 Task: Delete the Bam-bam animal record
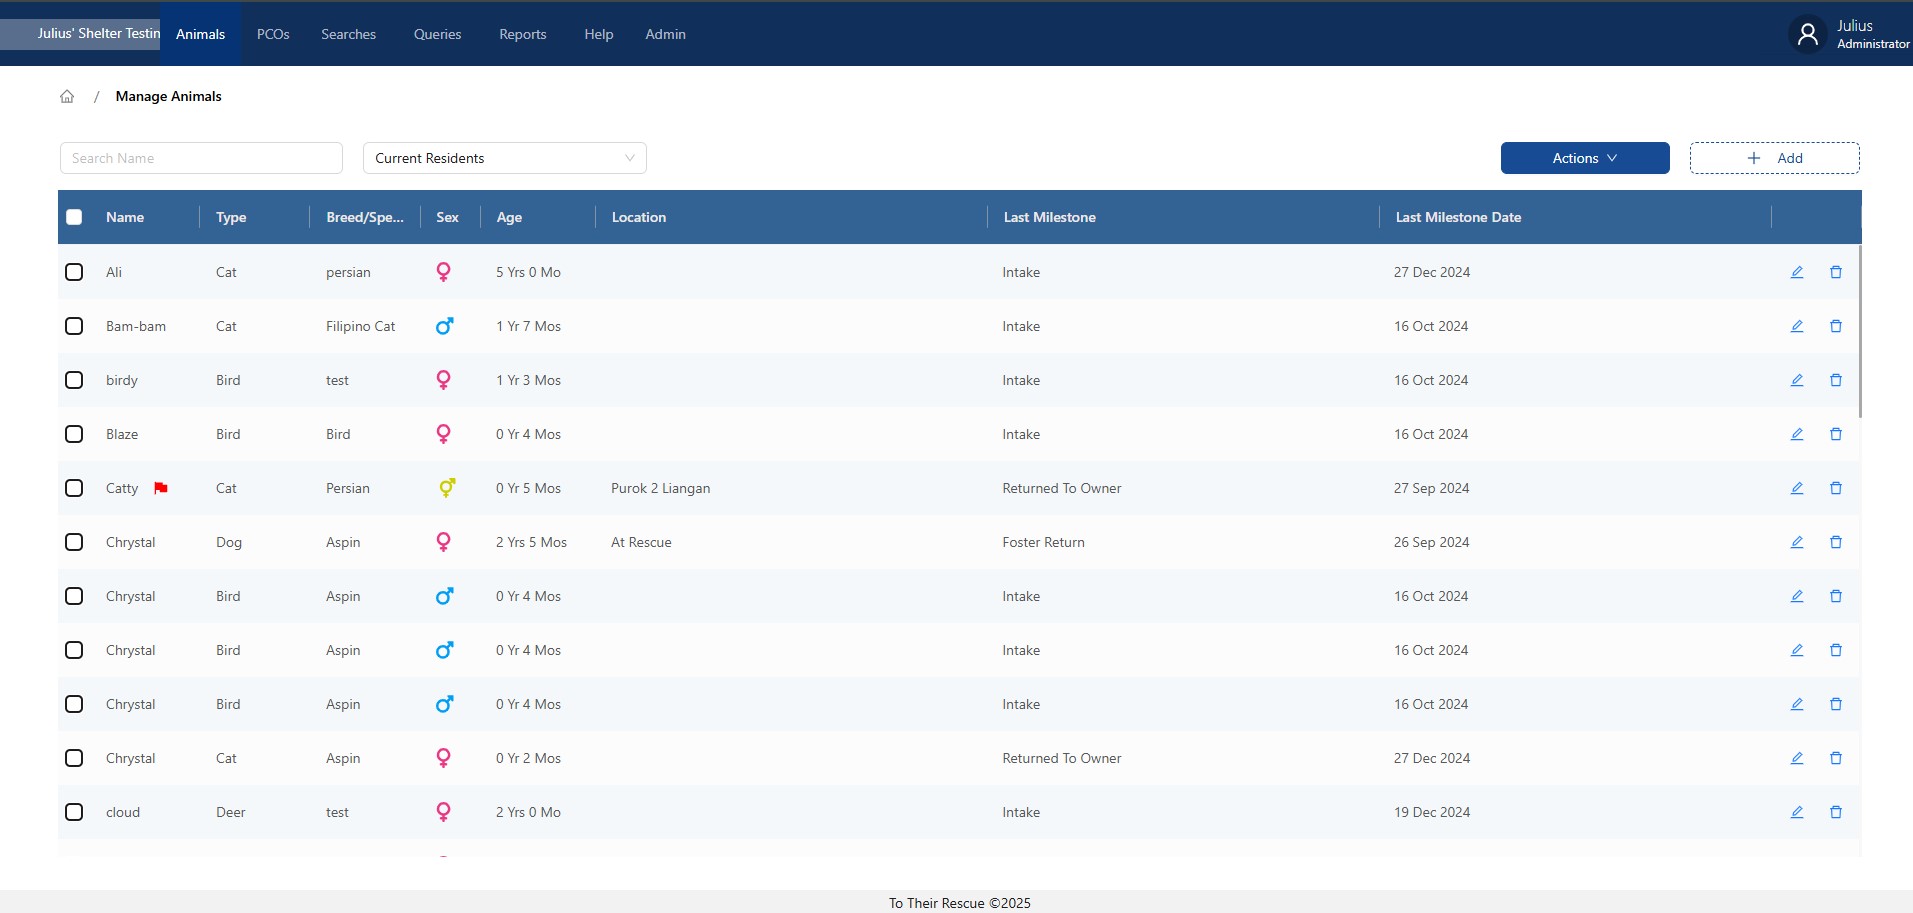click(1835, 326)
